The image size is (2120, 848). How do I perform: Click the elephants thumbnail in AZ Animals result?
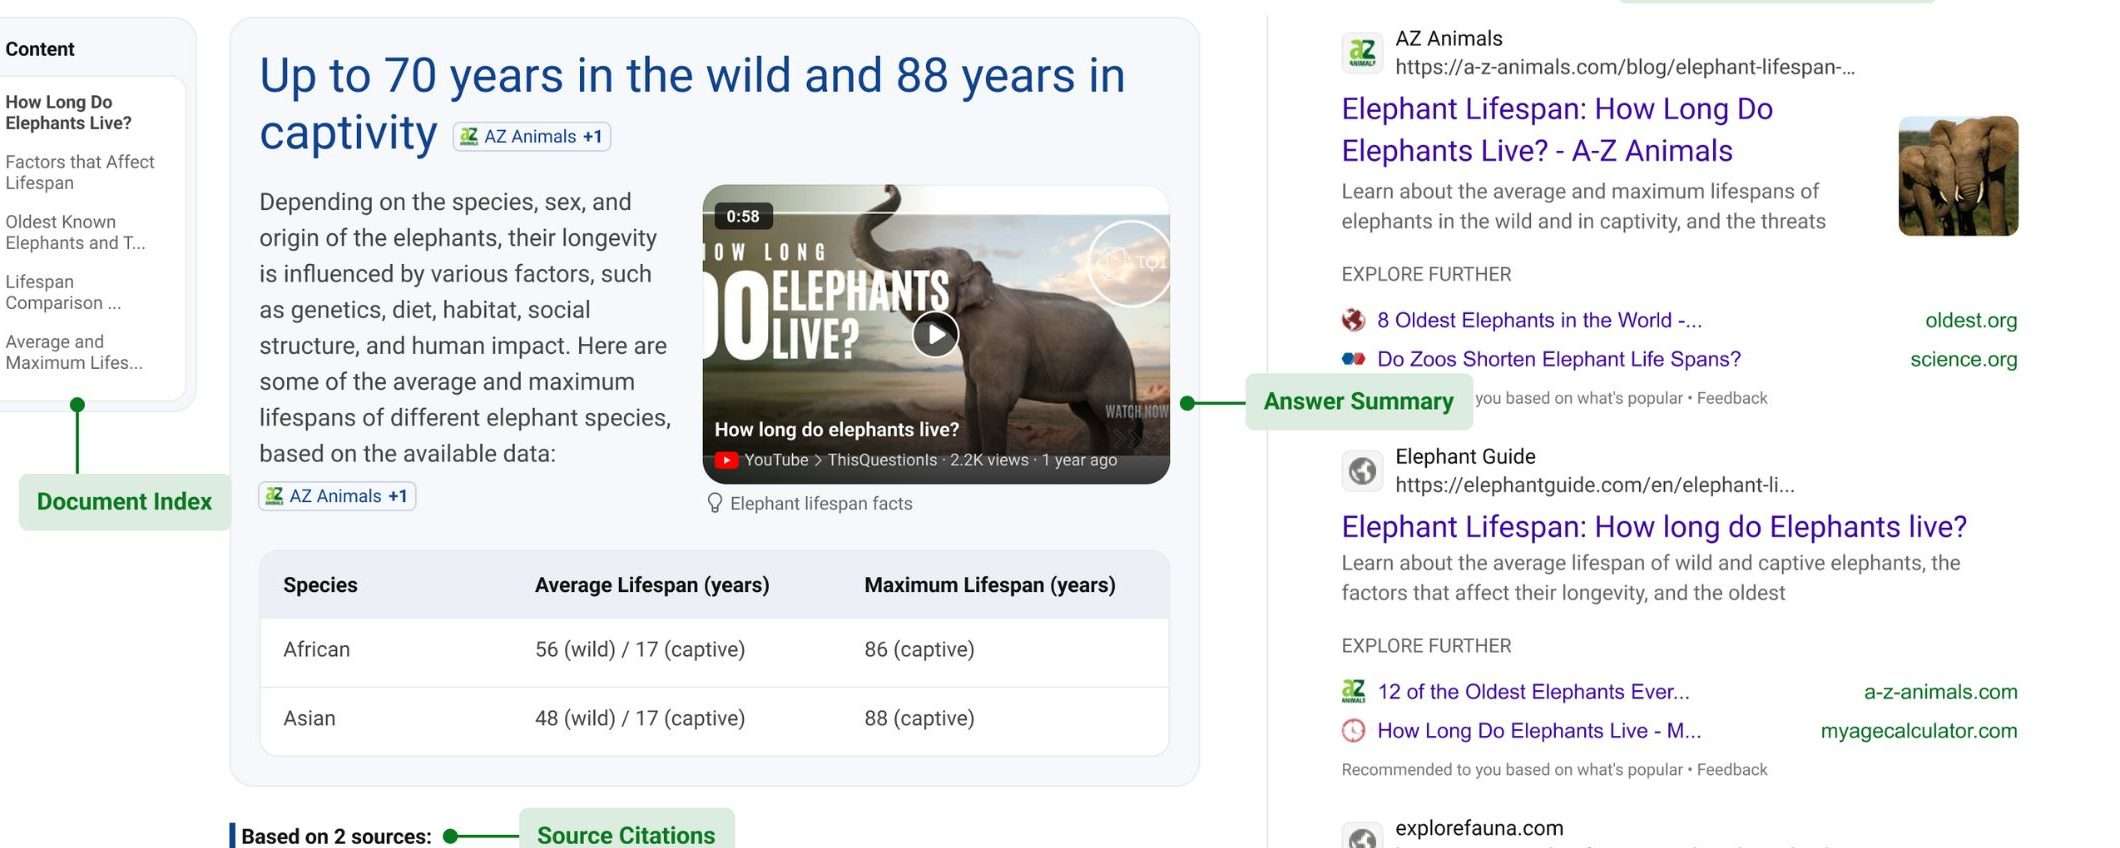pyautogui.click(x=1957, y=176)
